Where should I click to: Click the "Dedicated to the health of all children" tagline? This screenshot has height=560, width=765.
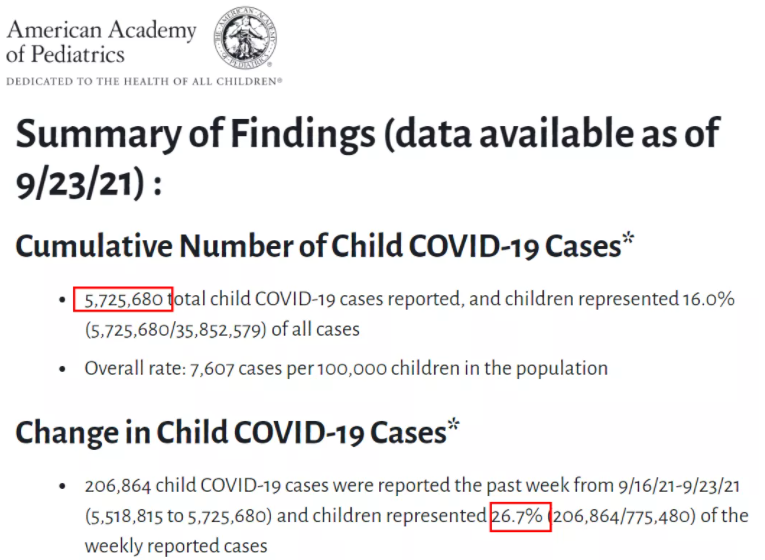(144, 80)
